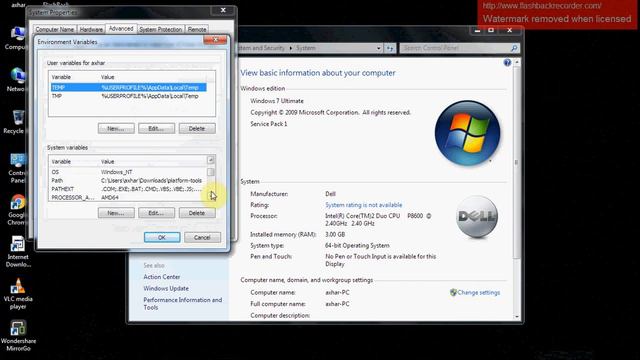Open System rating is not available link
The width and height of the screenshot is (640, 360).
[x=363, y=205]
